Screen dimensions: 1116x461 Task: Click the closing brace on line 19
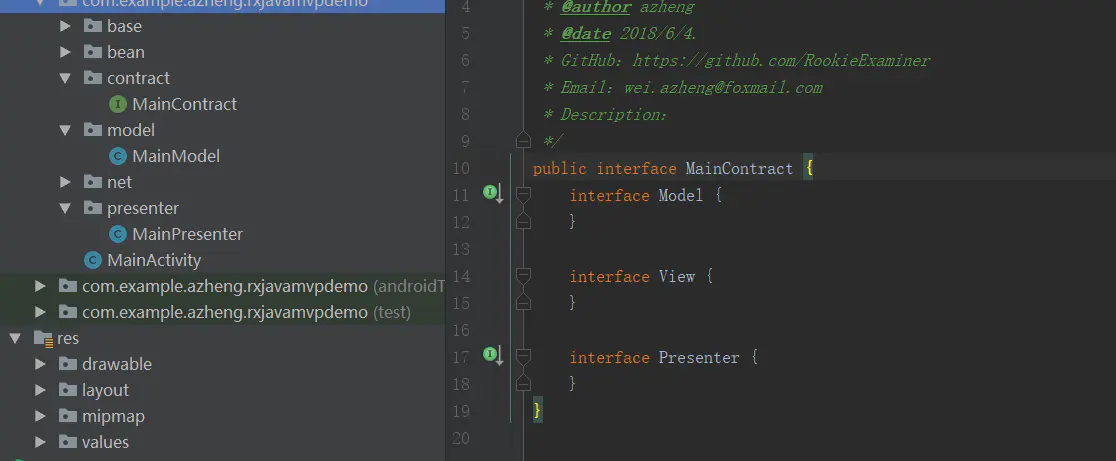coord(537,410)
